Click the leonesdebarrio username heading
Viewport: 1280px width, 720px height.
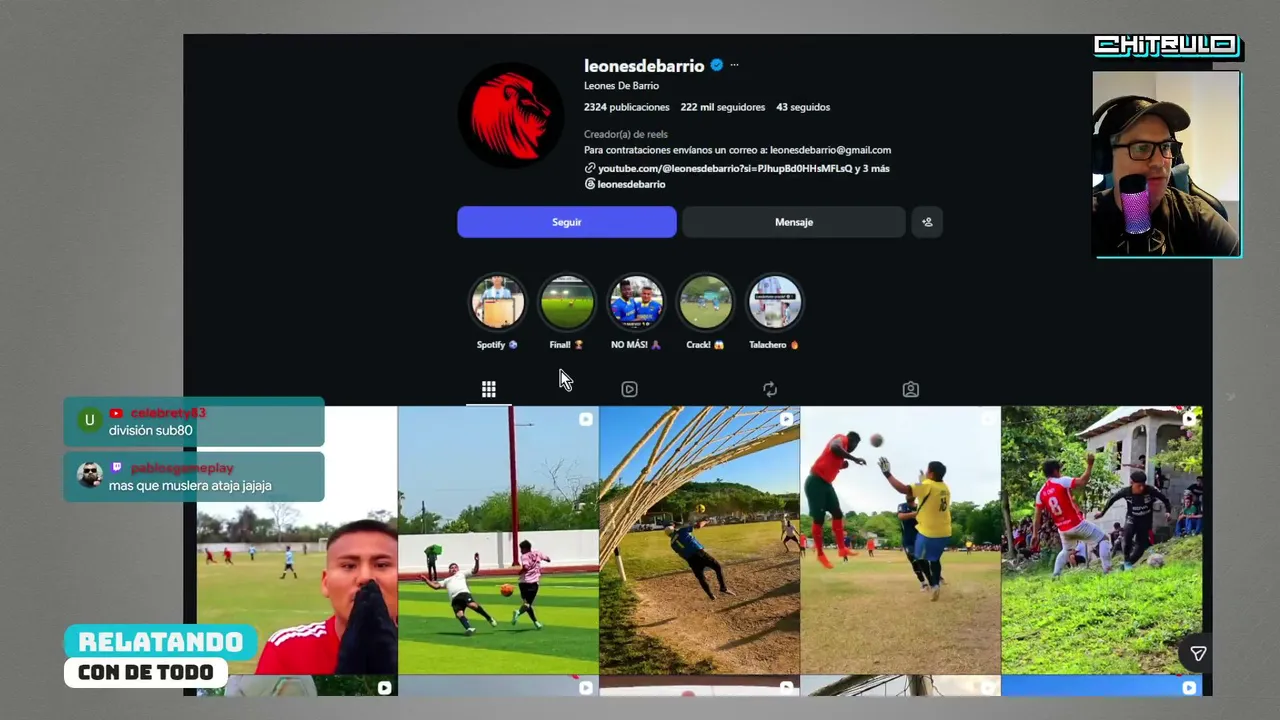[644, 66]
